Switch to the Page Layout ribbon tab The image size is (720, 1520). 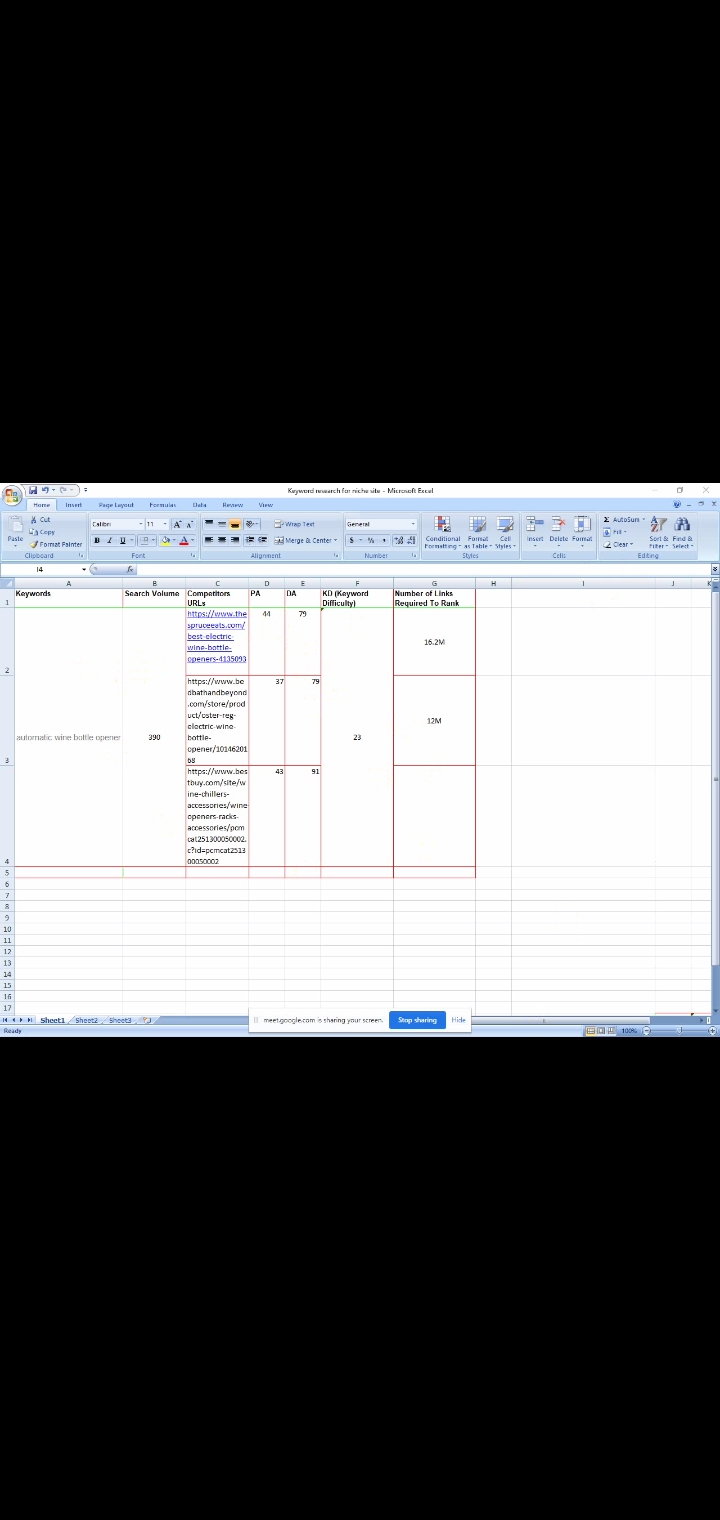click(x=116, y=505)
